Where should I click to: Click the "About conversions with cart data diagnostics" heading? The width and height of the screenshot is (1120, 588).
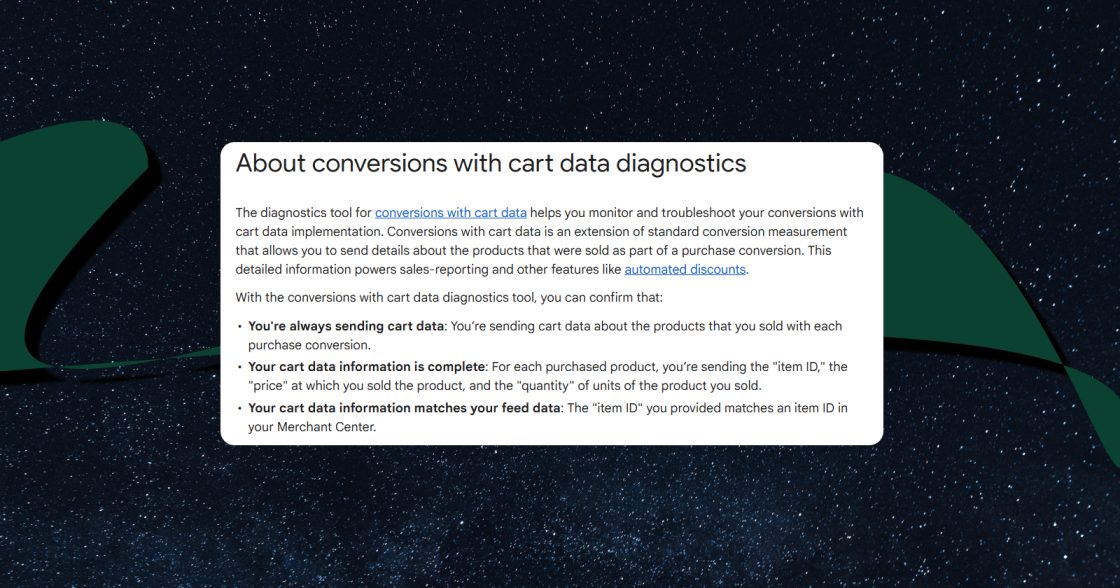pyautogui.click(x=491, y=164)
